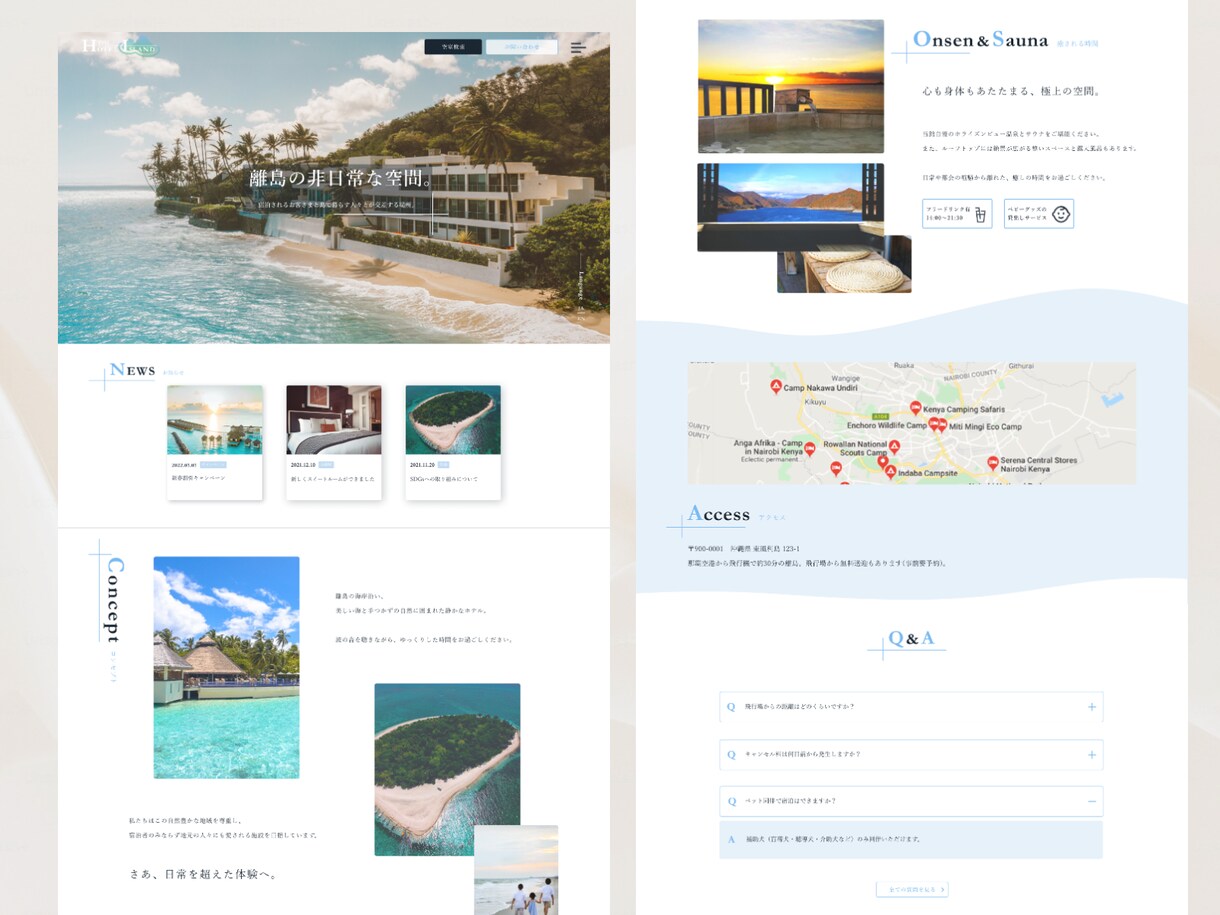
Task: Click the Rowallan National Scouts Camp pin
Action: pyautogui.click(x=895, y=447)
